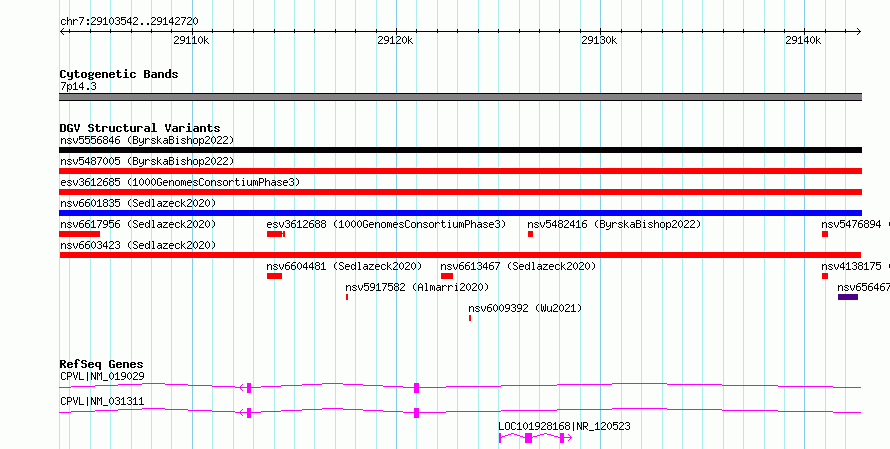Screen dimensions: 890x449
Task: Click the 7p14.3 band label
Action: pyautogui.click(x=78, y=87)
